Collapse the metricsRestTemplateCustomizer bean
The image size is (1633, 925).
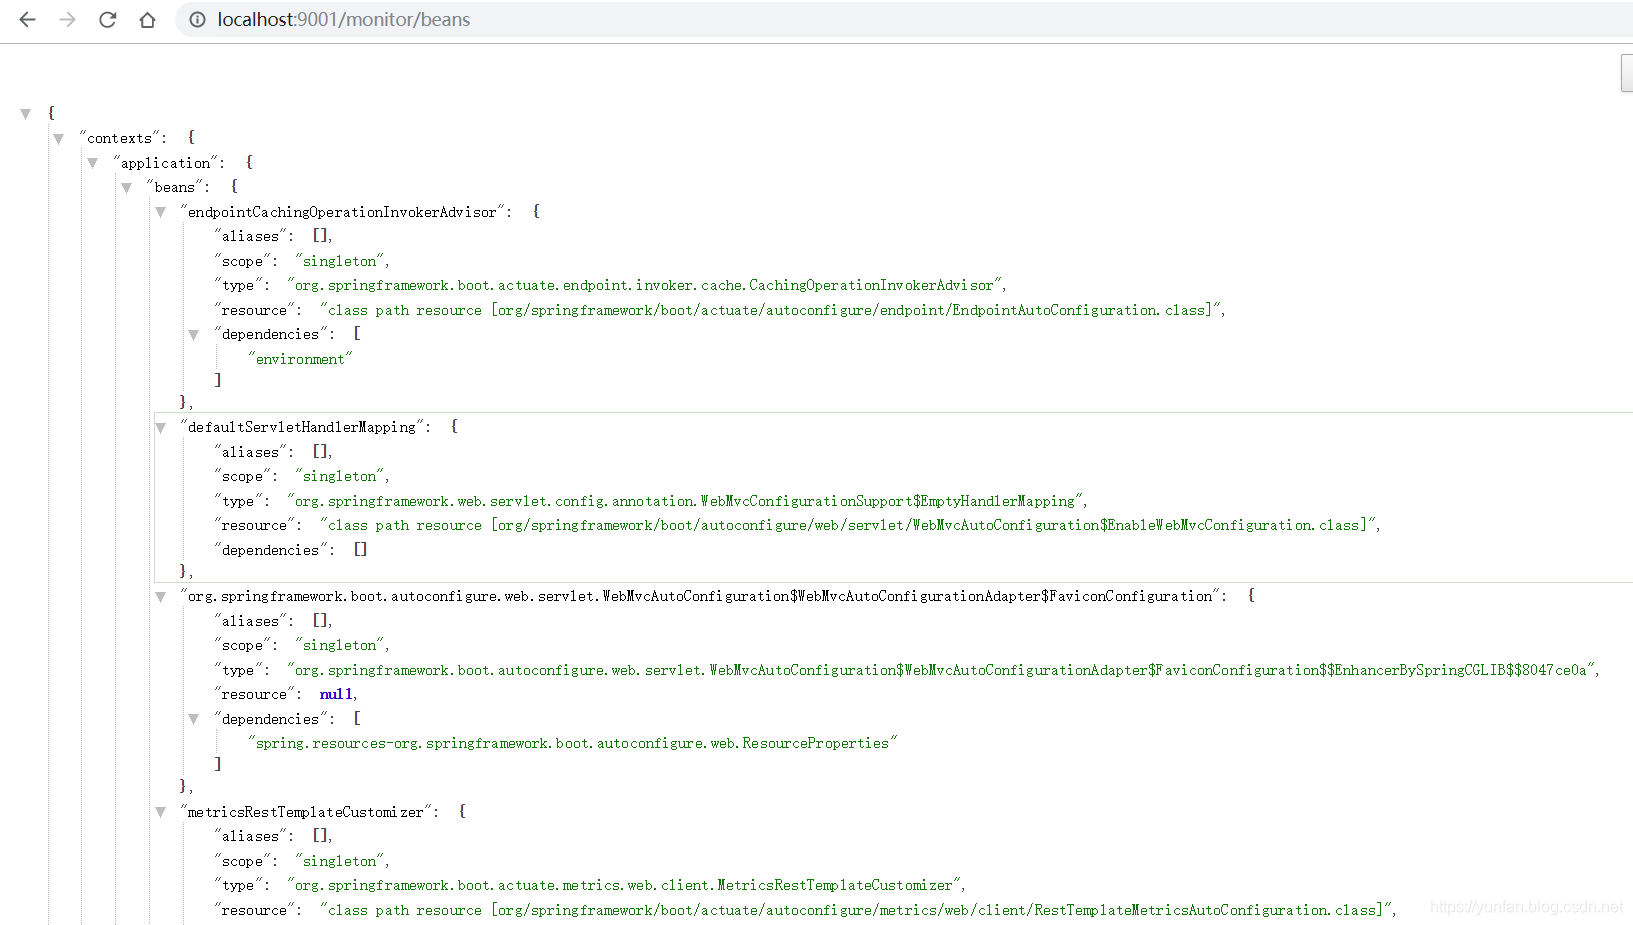point(160,812)
